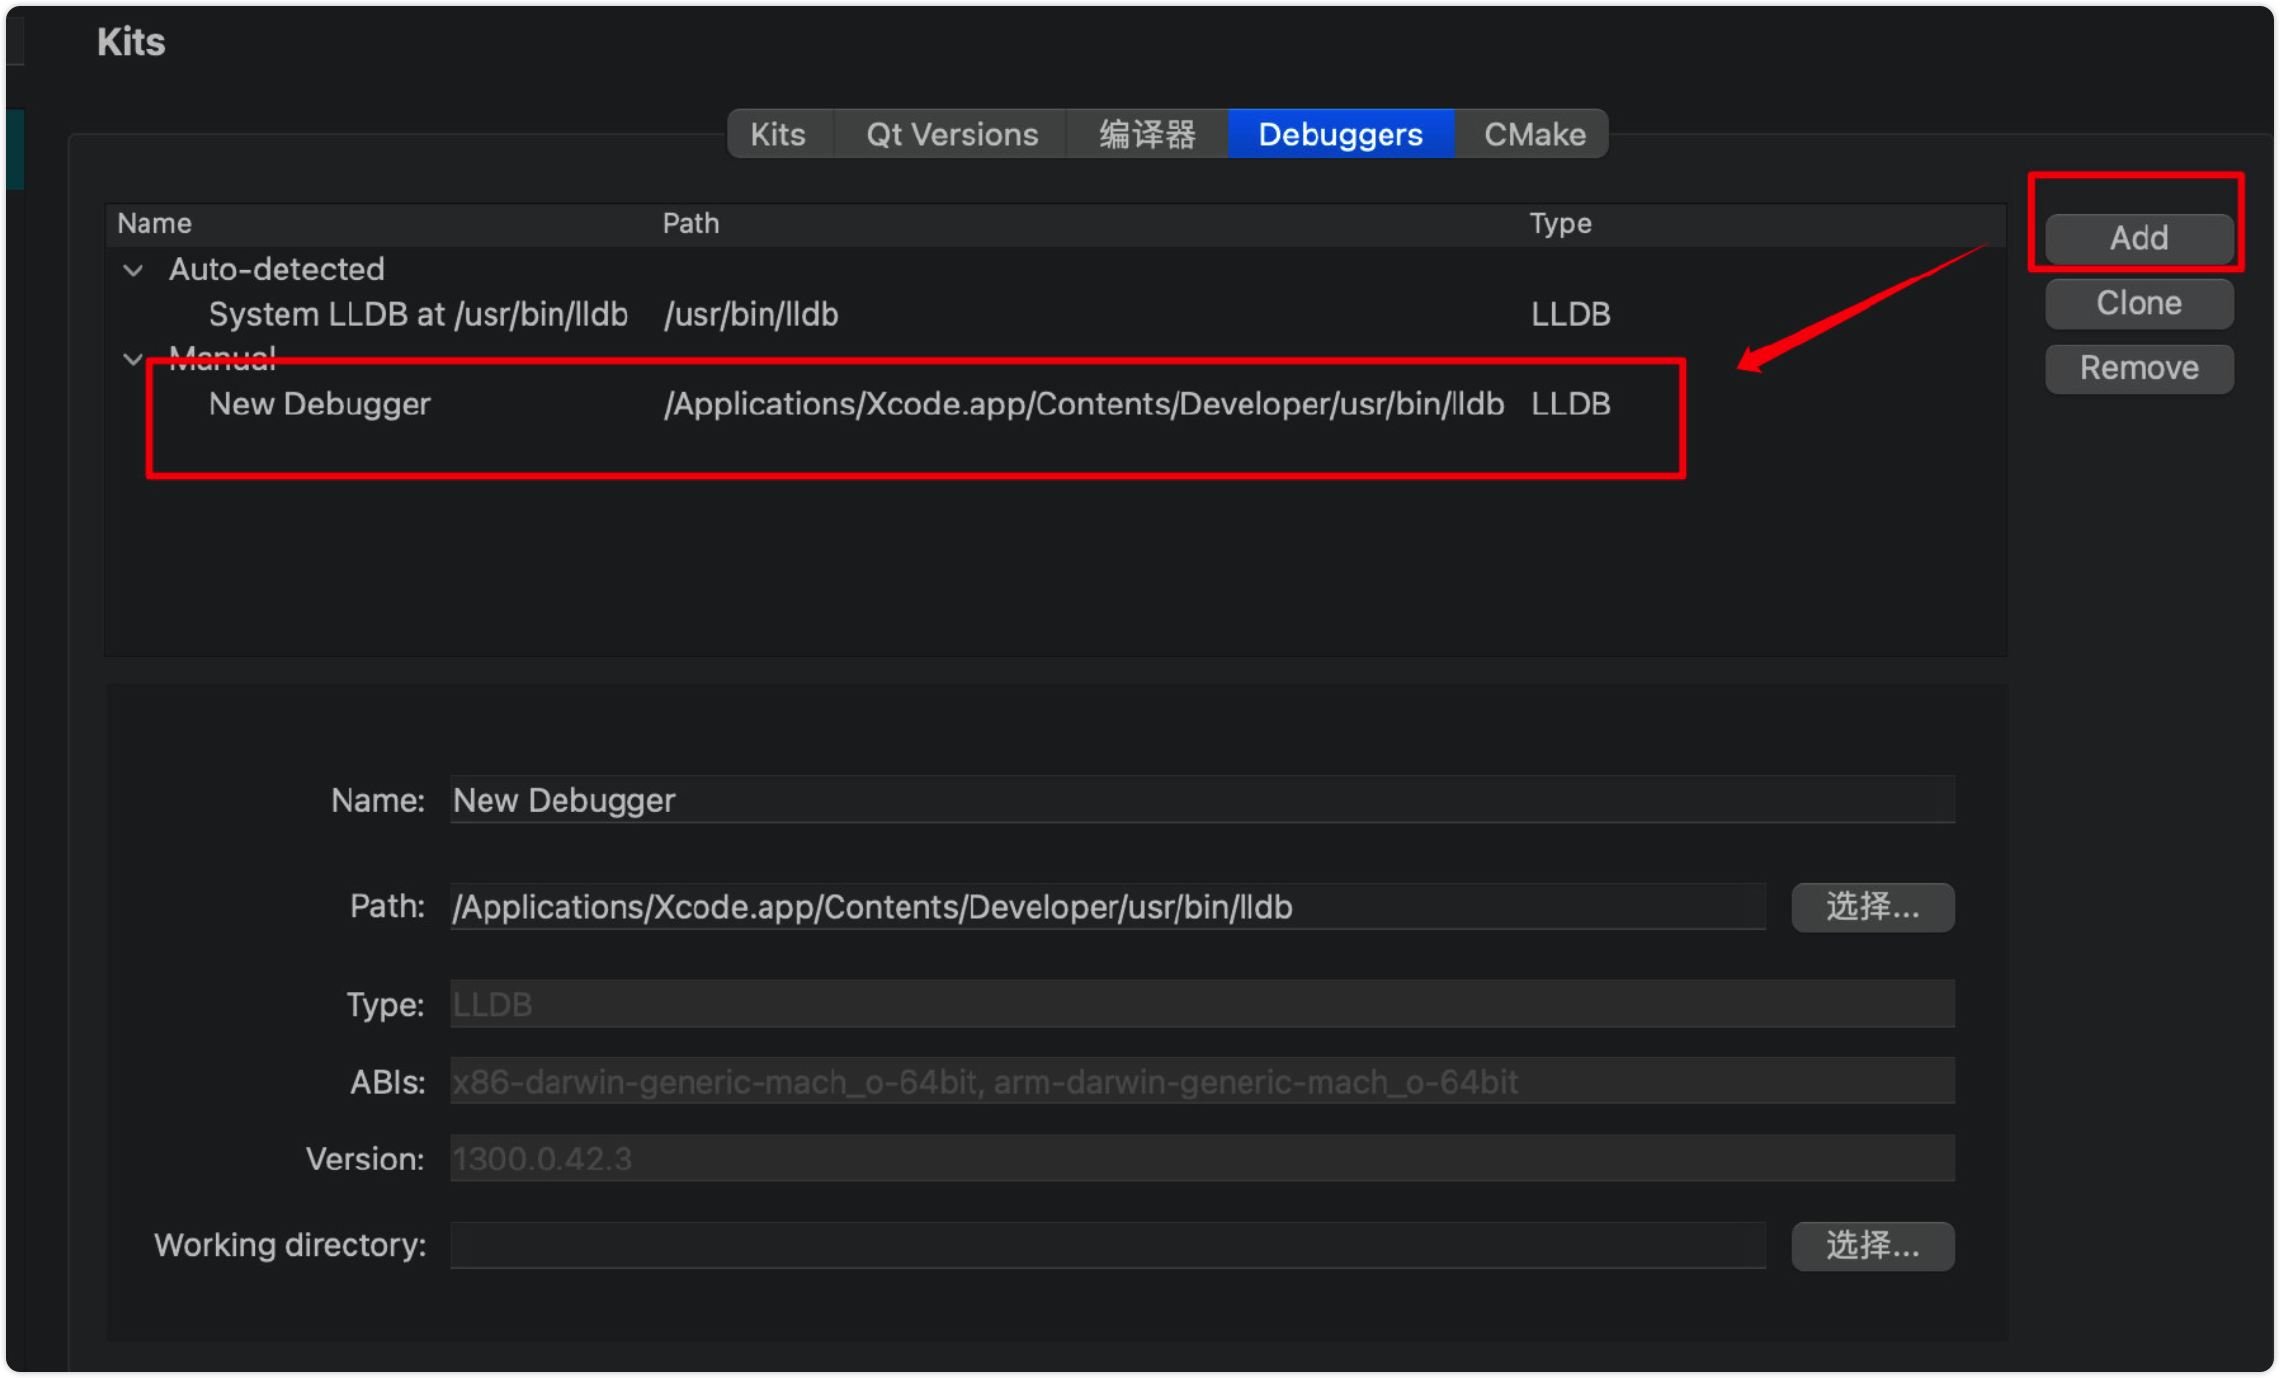Screen dimensions: 2280x1378
Task: Open the Qt Versions tab
Action: [951, 134]
